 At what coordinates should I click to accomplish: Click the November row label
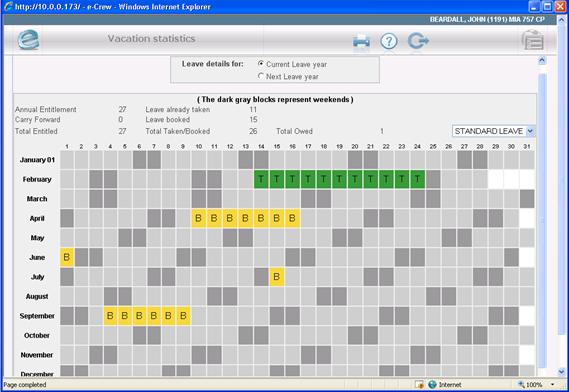37,355
